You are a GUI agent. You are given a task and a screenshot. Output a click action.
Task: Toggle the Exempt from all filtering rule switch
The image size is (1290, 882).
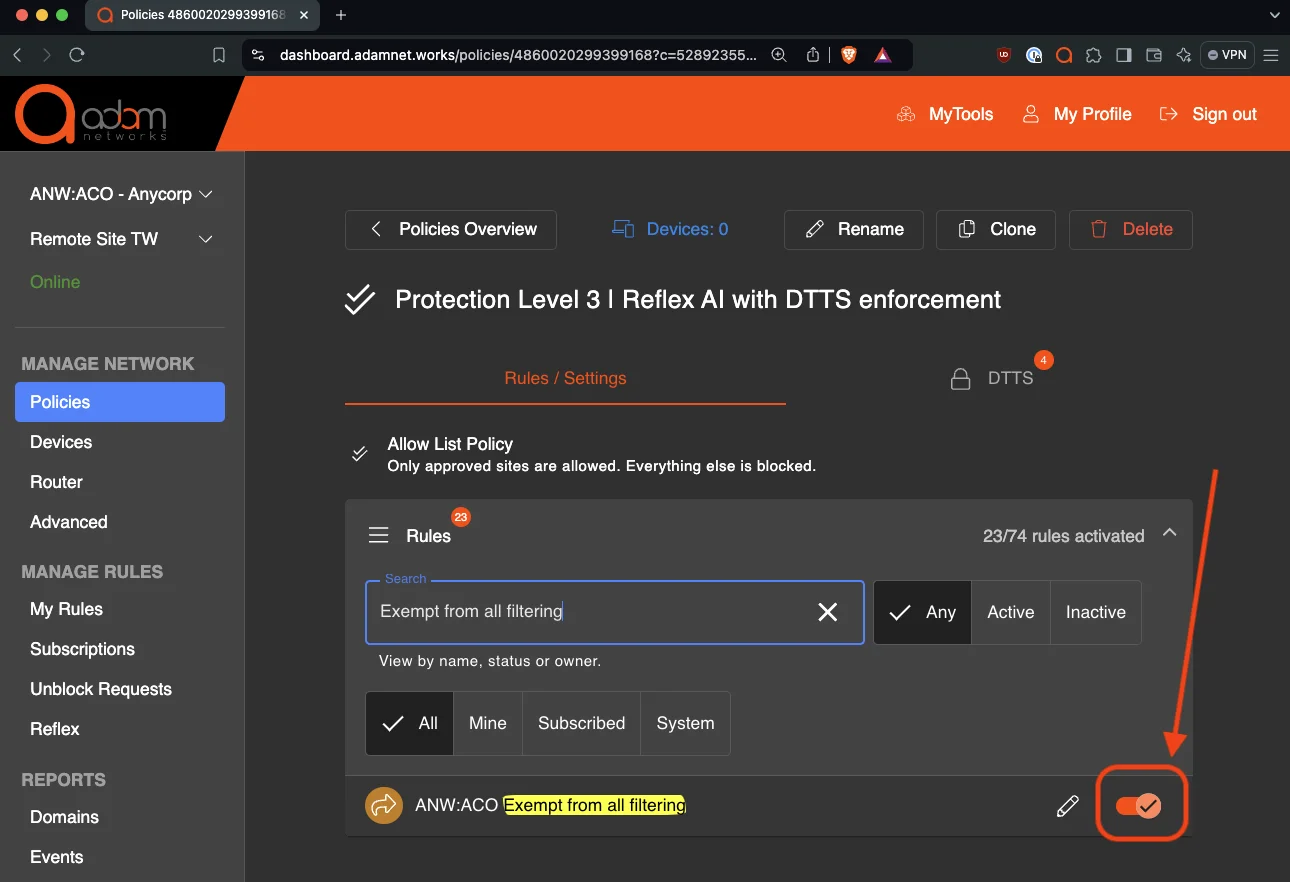(x=1138, y=805)
